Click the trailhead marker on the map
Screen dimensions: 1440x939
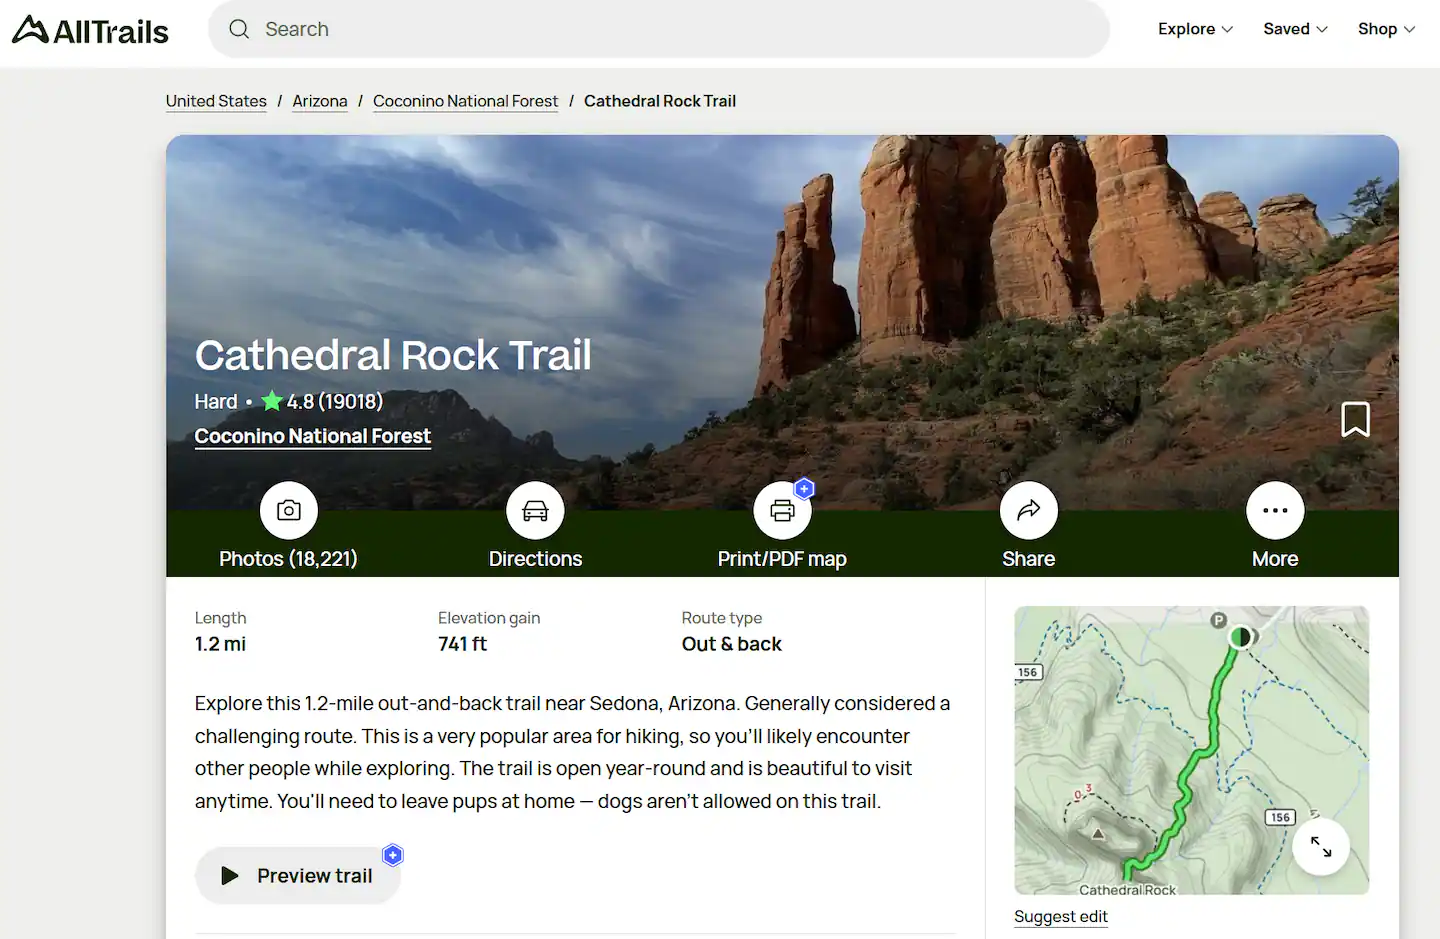(1241, 636)
